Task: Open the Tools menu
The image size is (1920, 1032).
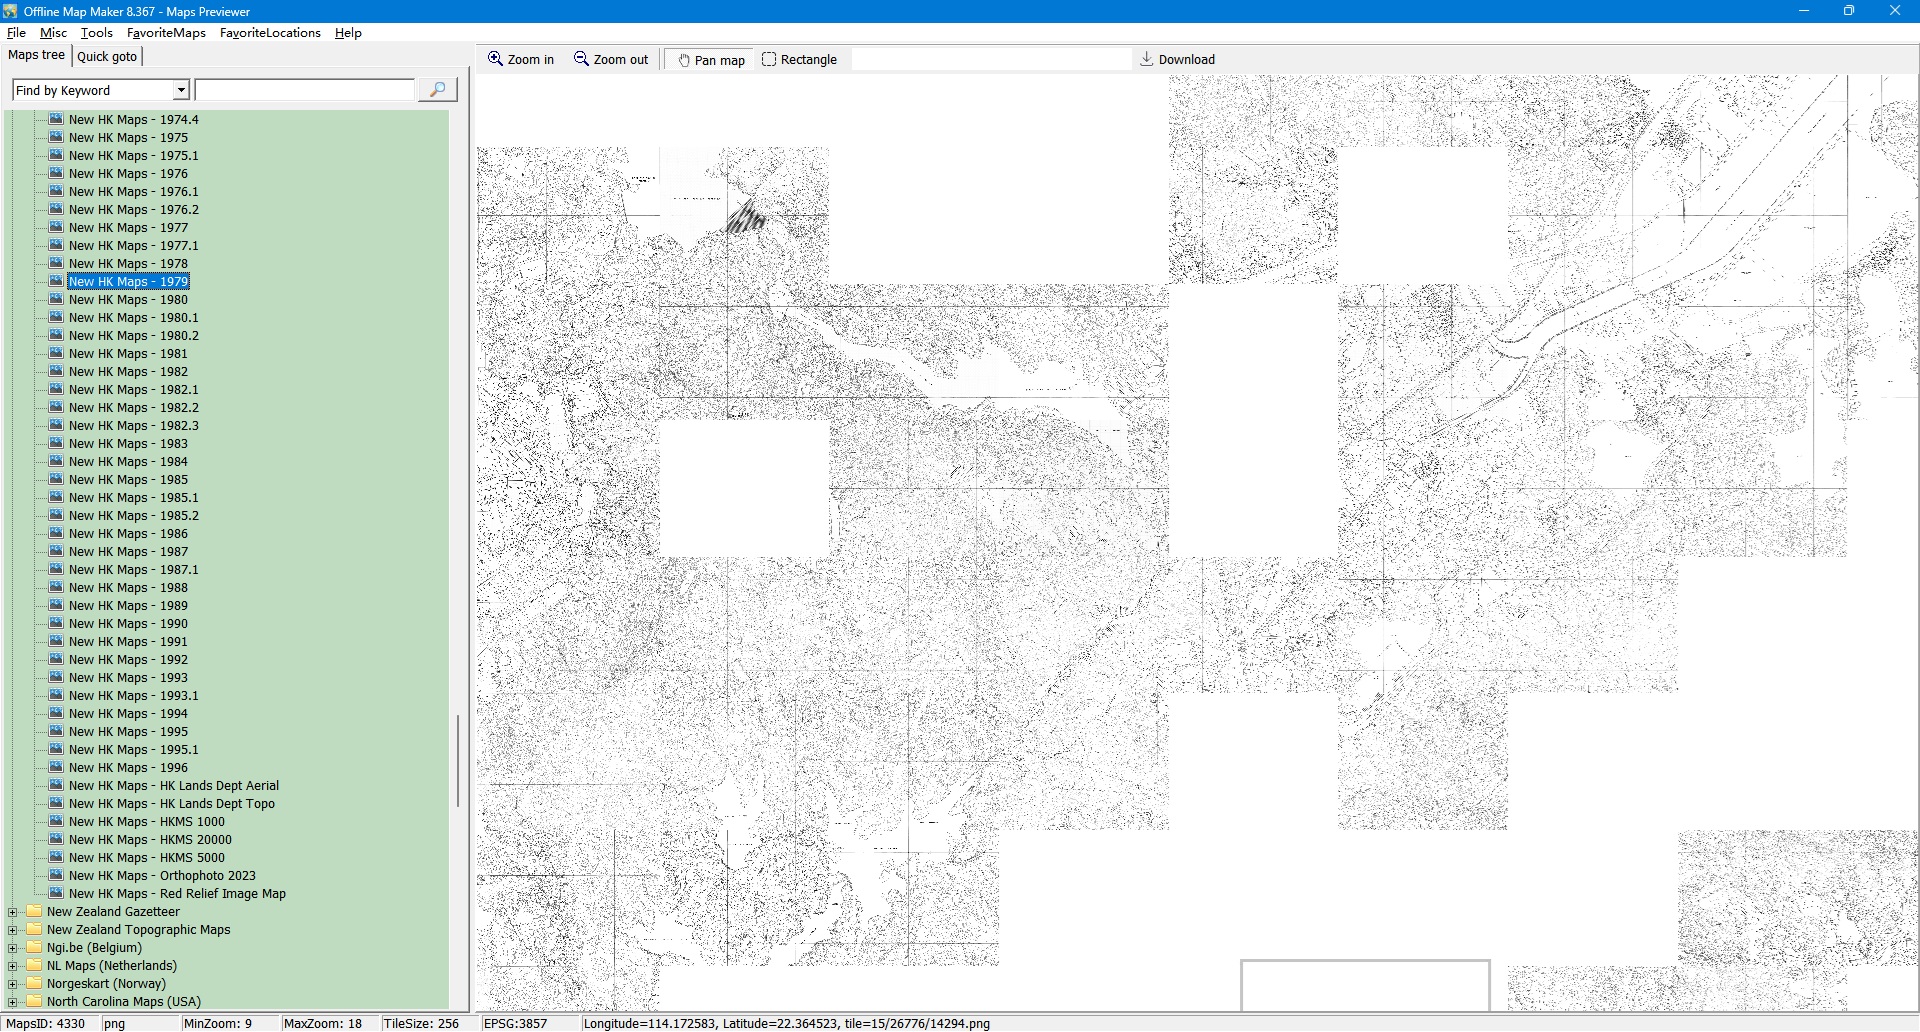Action: coord(96,33)
